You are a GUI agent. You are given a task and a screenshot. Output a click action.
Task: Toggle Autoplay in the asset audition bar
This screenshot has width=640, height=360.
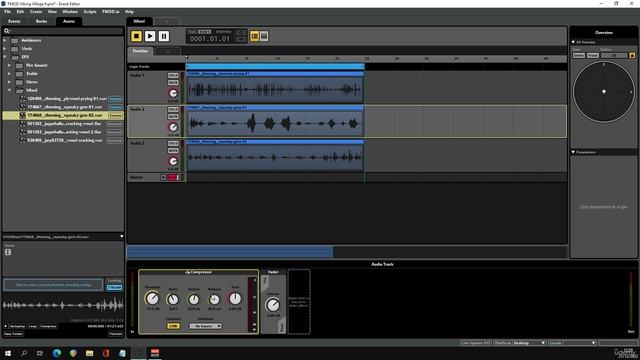pyautogui.click(x=17, y=326)
